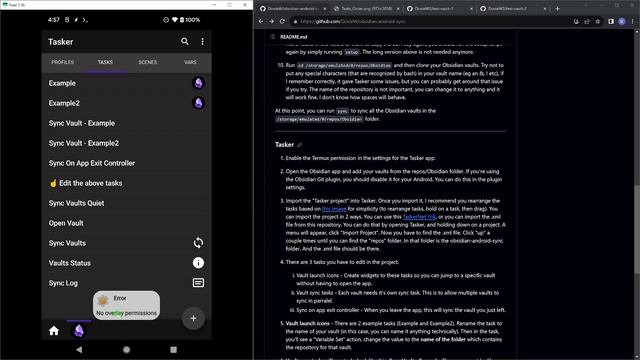The height and width of the screenshot is (360, 640).
Task: Close the Tasks_Order.png browser tab
Action: tap(398, 9)
